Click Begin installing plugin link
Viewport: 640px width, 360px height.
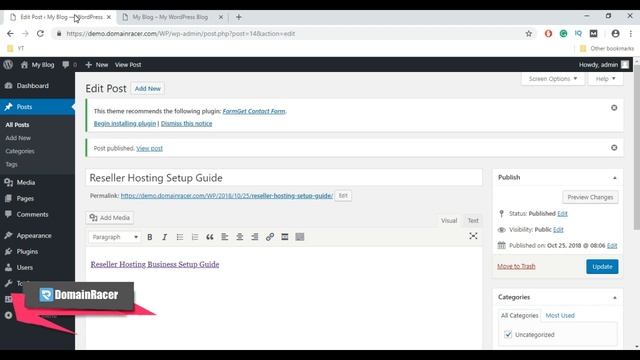[125, 124]
